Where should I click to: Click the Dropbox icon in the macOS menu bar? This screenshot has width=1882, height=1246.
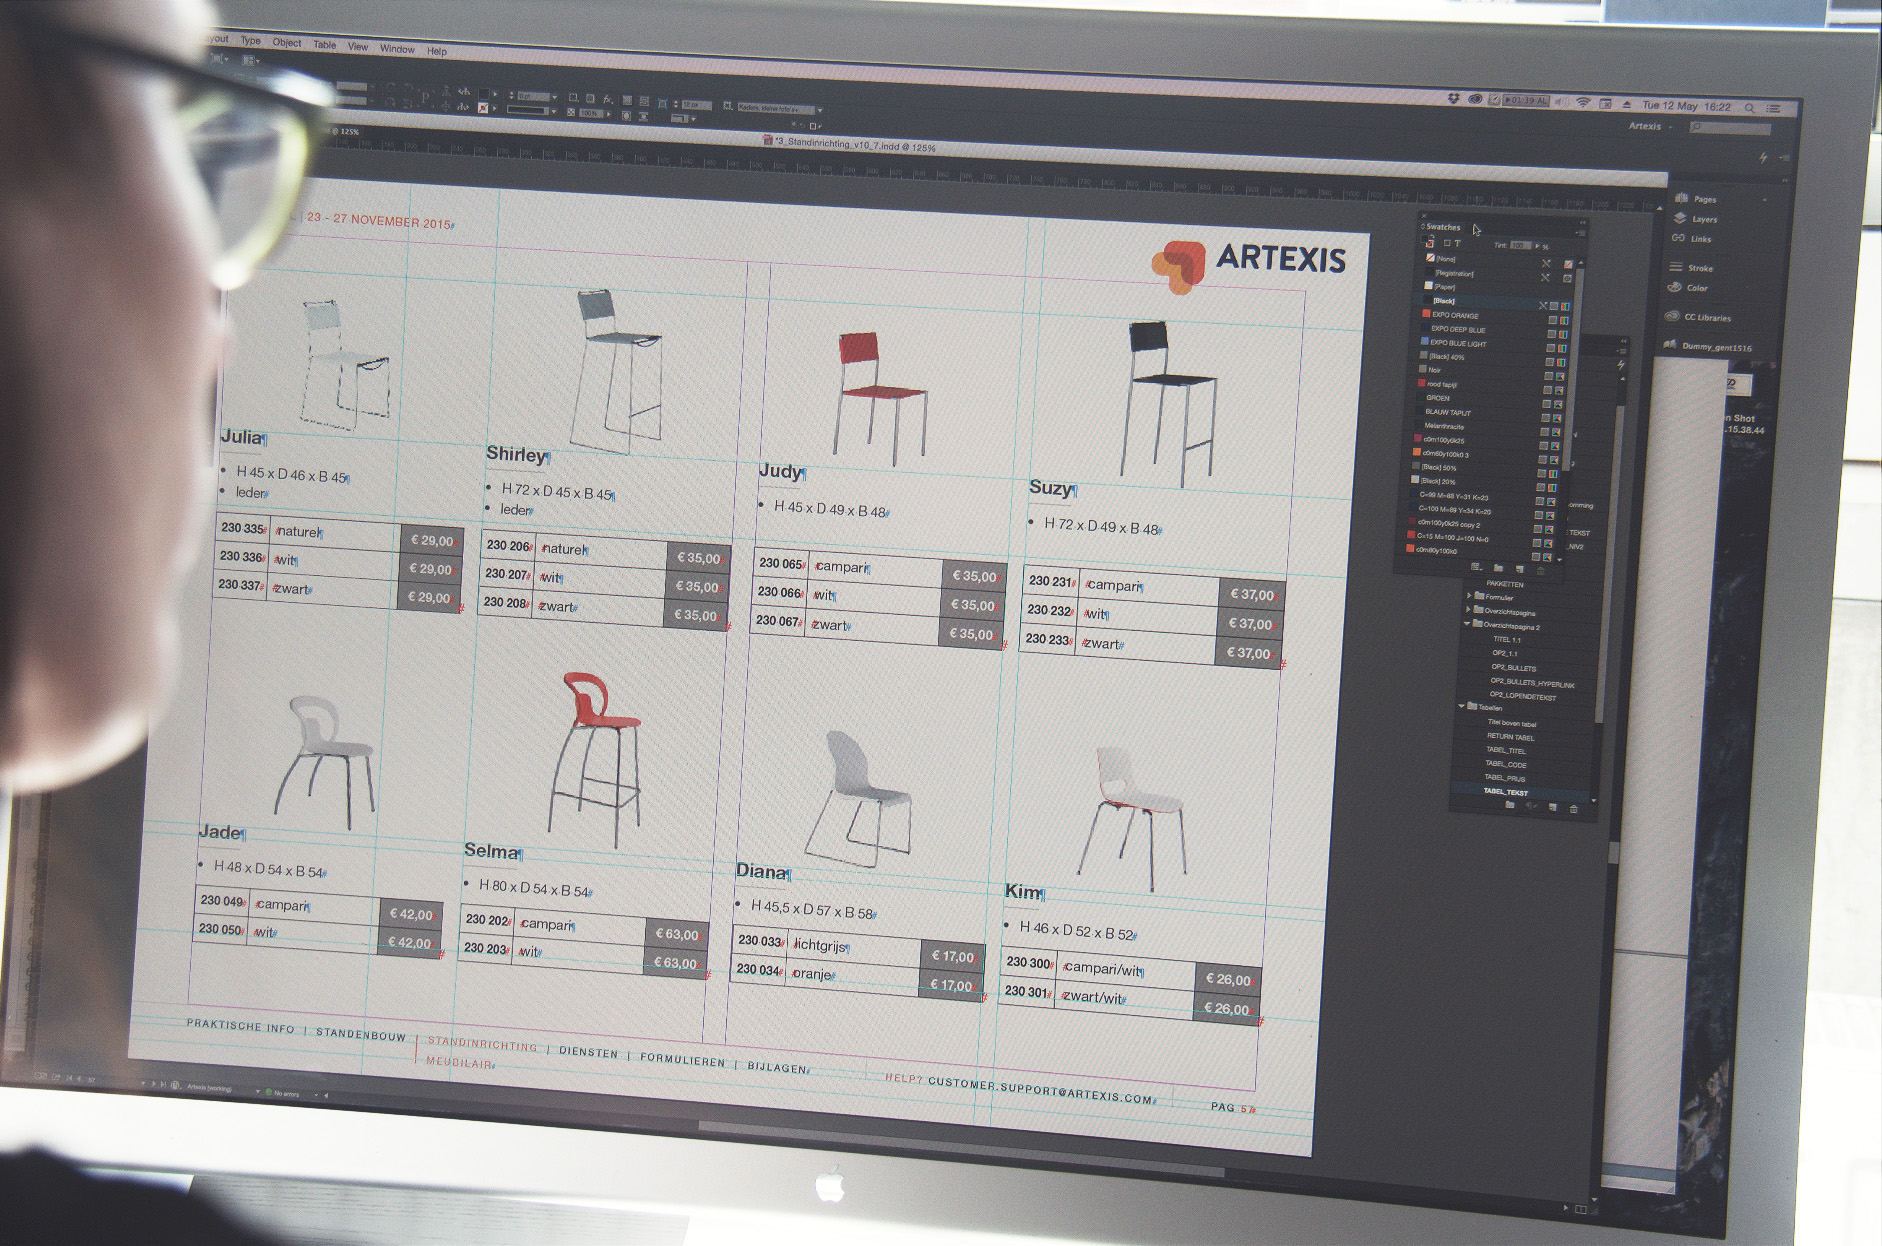tap(1453, 98)
